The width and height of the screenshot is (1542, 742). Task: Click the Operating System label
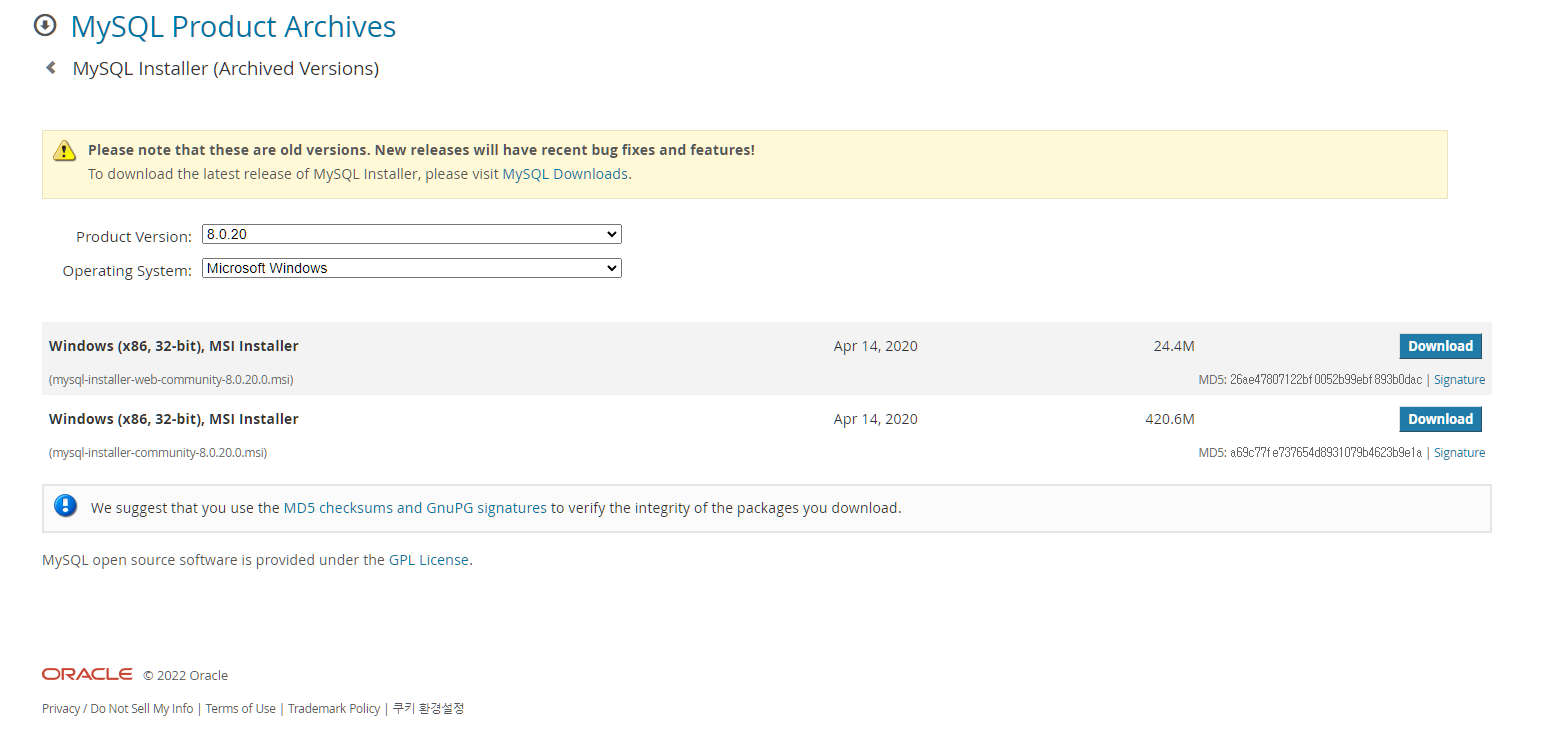coord(127,271)
